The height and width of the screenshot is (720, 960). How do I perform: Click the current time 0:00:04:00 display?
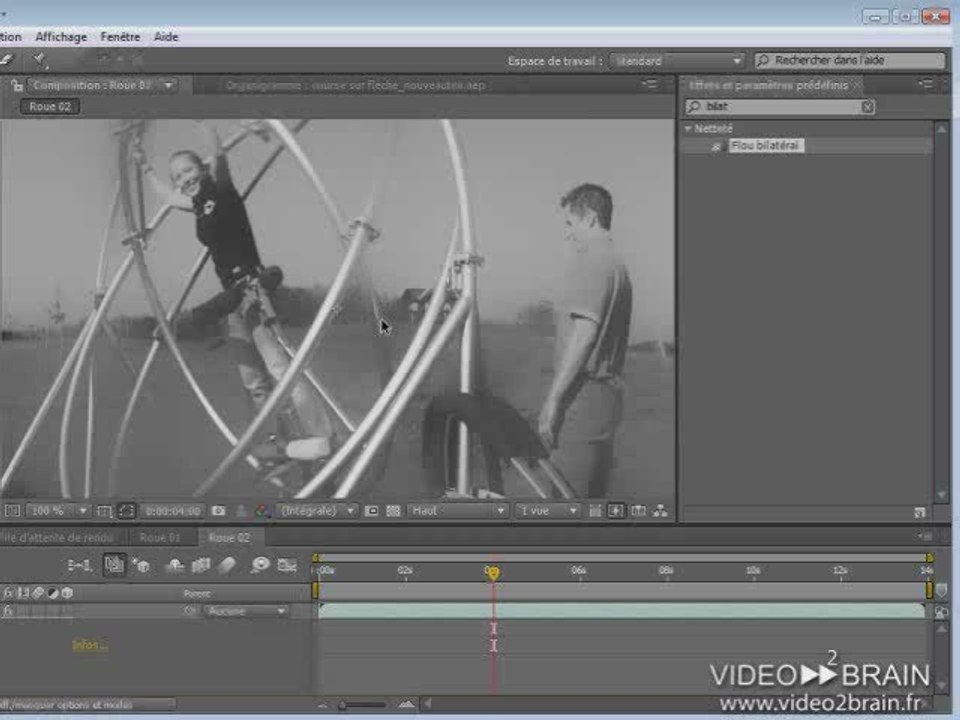[x=173, y=511]
